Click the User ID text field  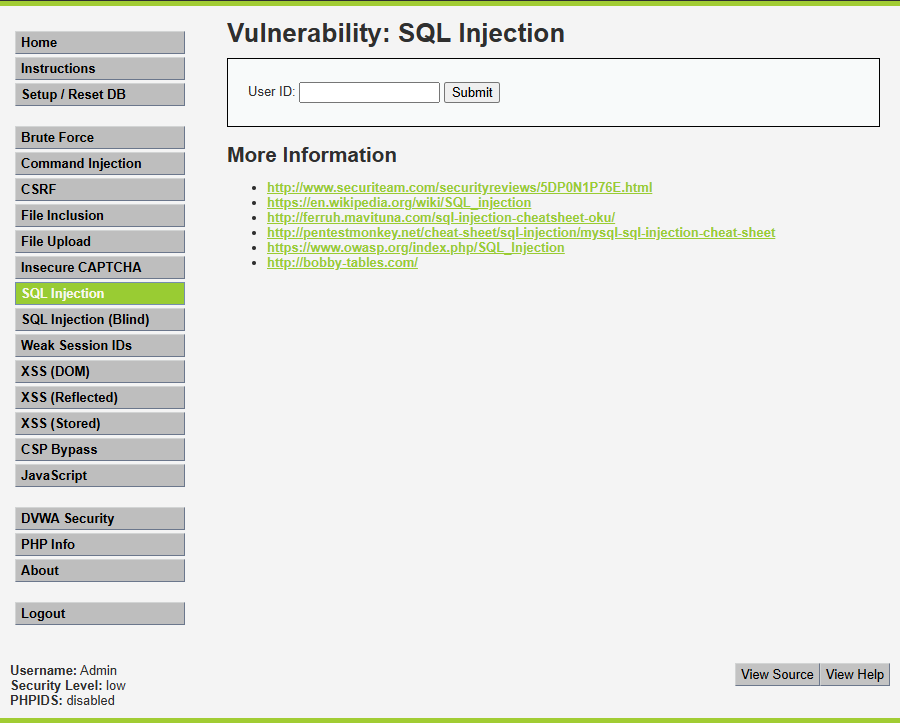(369, 92)
